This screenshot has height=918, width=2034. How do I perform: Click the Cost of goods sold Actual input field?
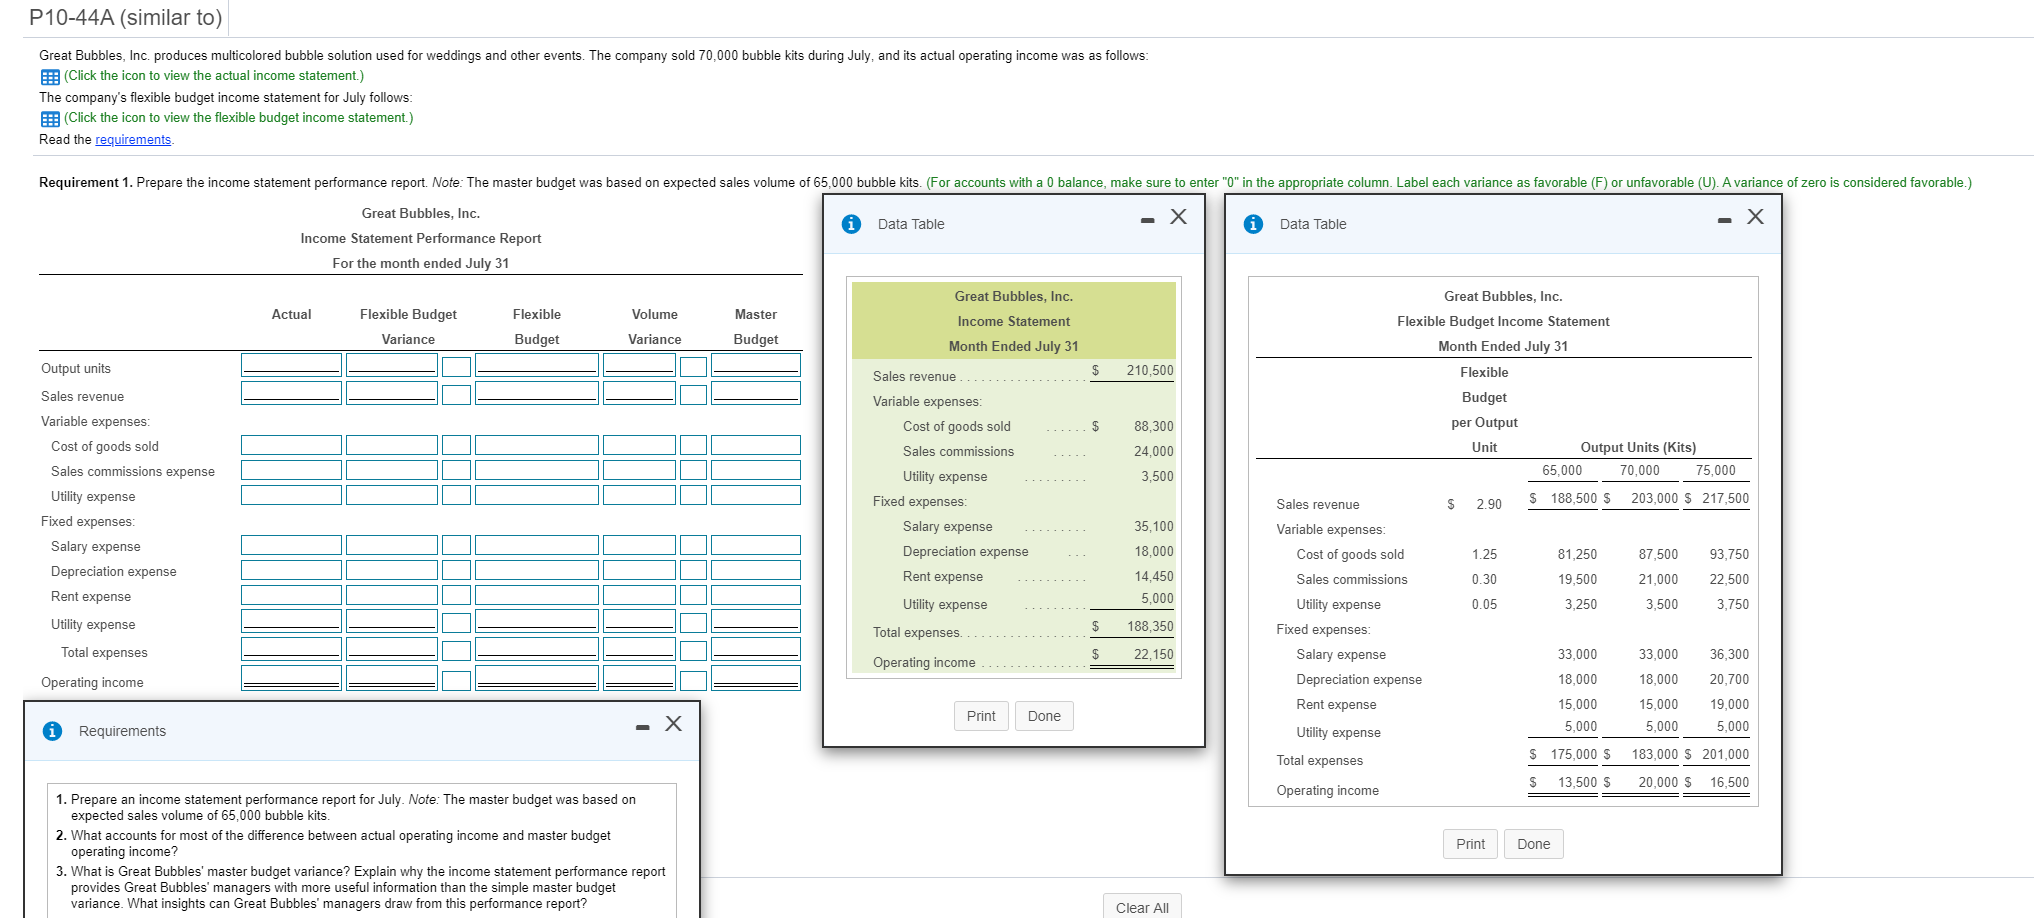pos(291,445)
